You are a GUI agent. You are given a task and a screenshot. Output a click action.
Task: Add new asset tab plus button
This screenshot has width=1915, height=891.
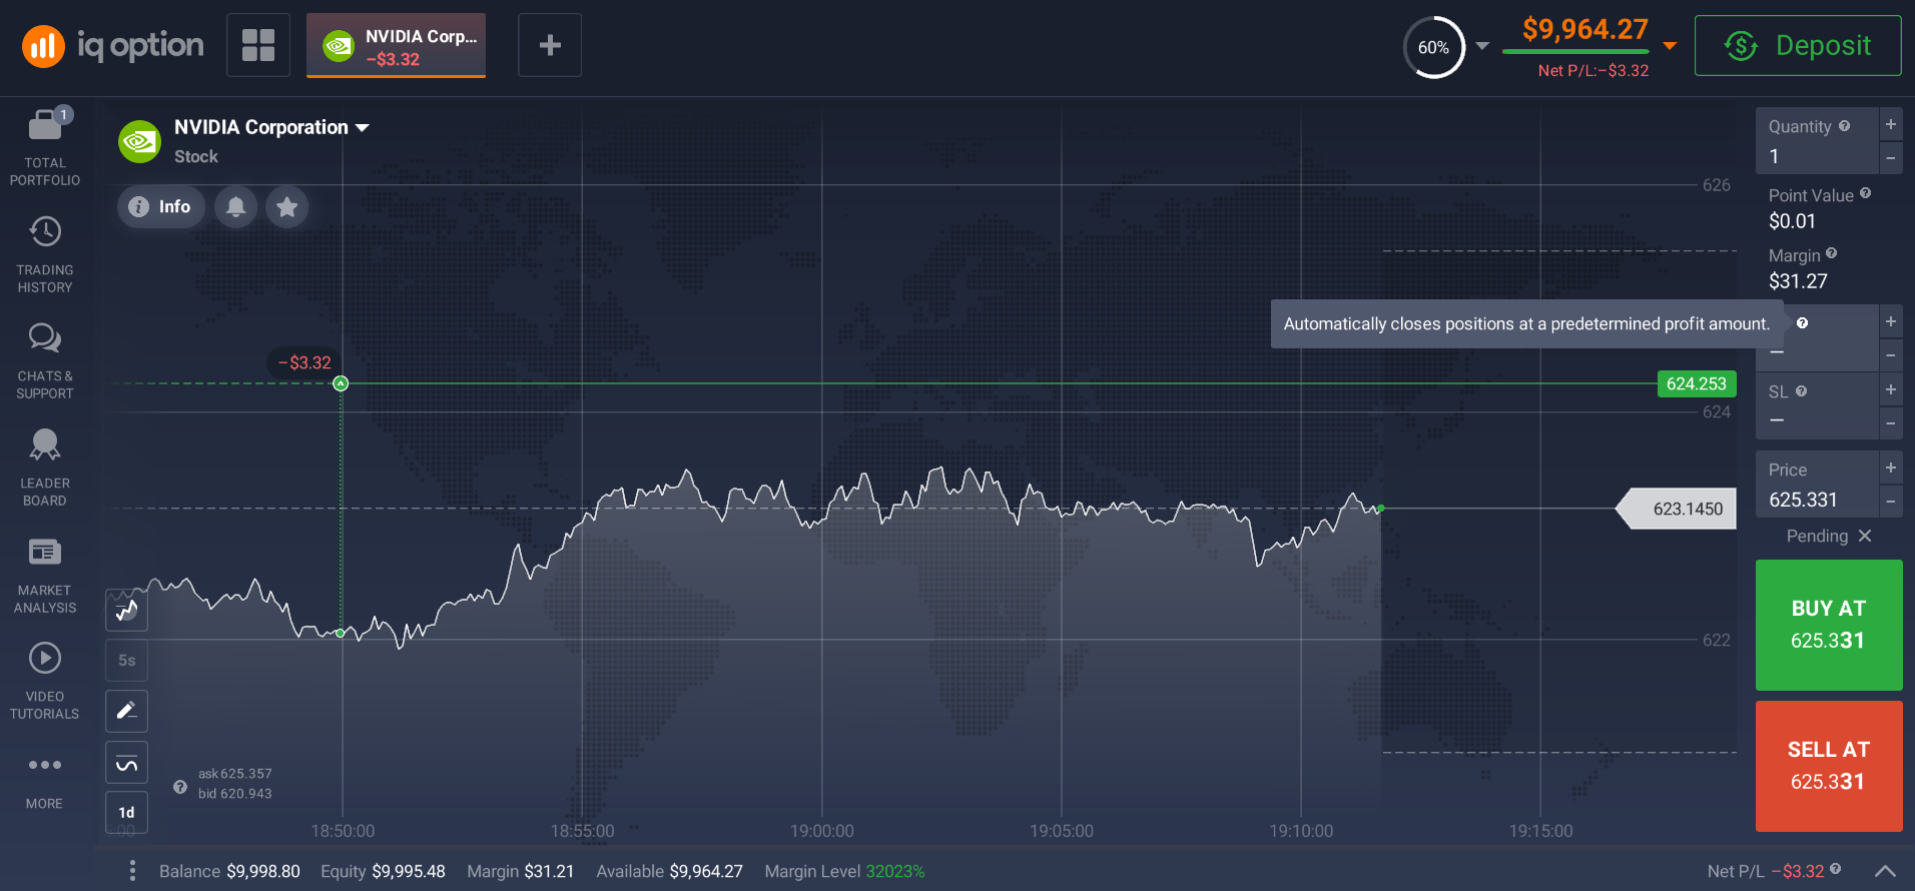(550, 45)
